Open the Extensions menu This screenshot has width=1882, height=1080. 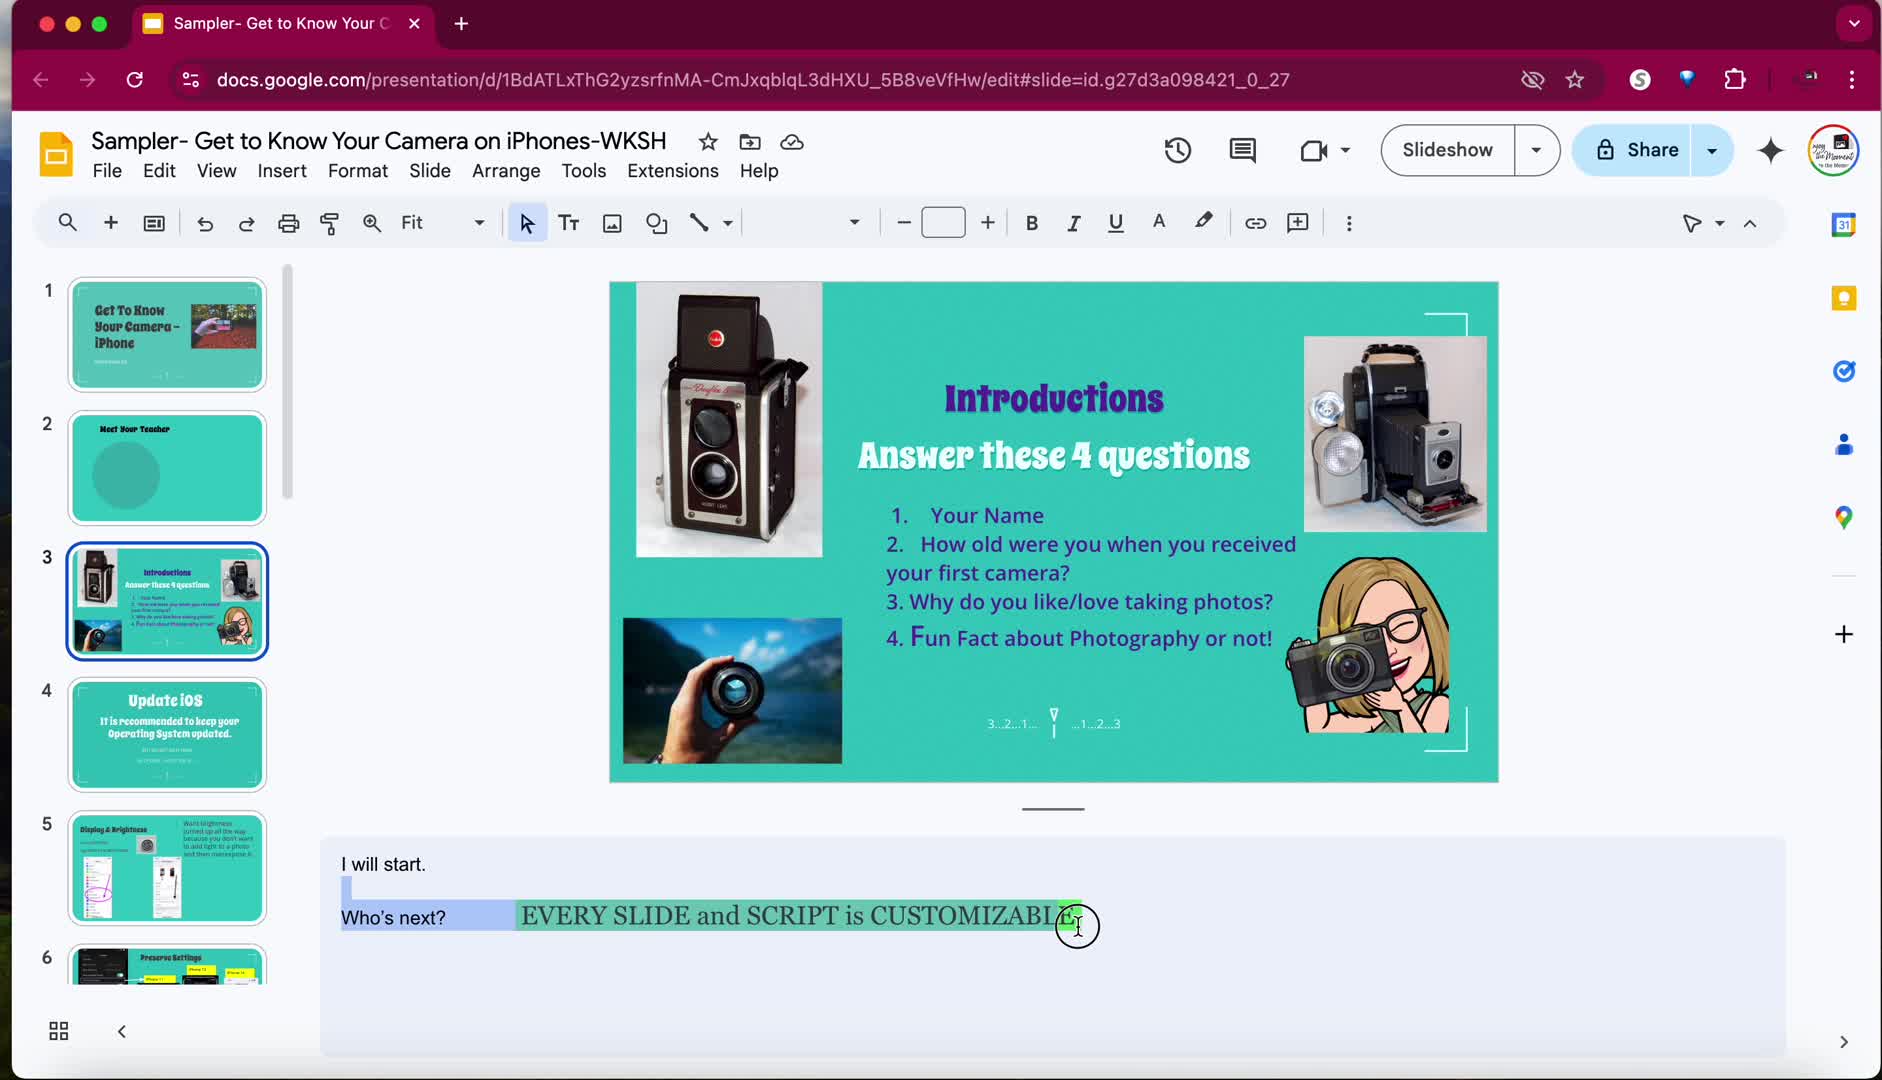point(673,171)
